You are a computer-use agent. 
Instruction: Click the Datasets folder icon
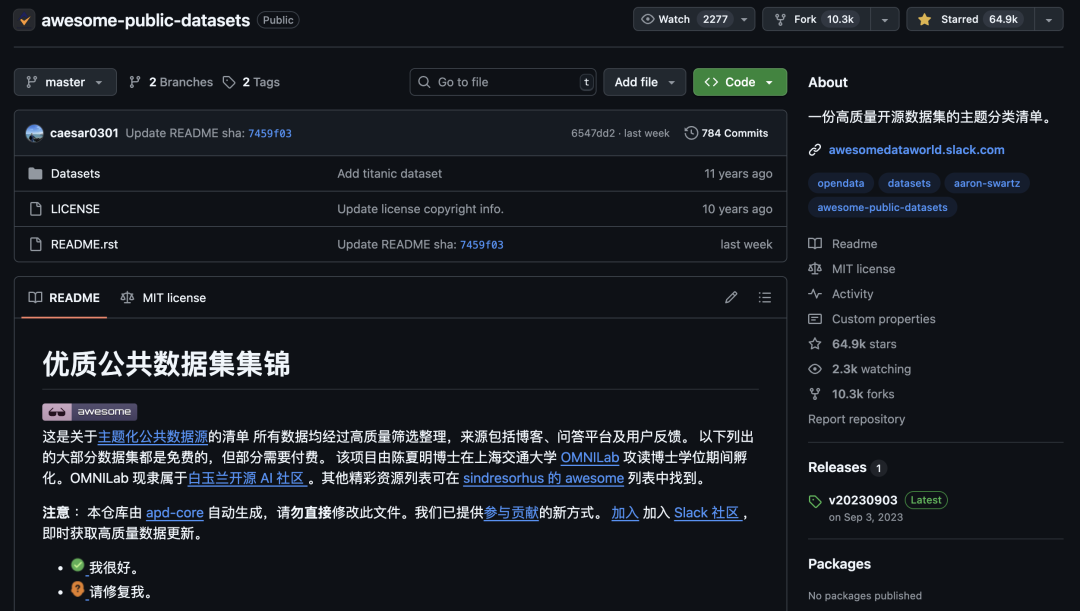click(x=35, y=174)
